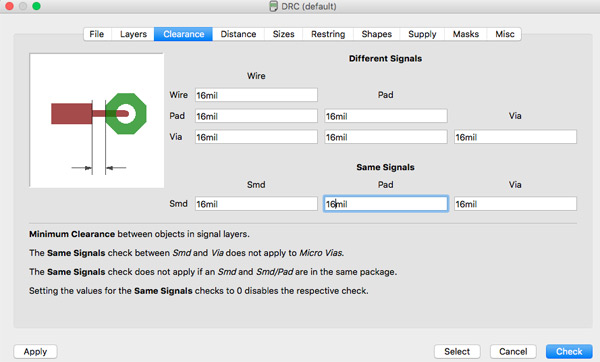Open the Shapes tab
Screen dimensions: 600x362
coord(377,34)
